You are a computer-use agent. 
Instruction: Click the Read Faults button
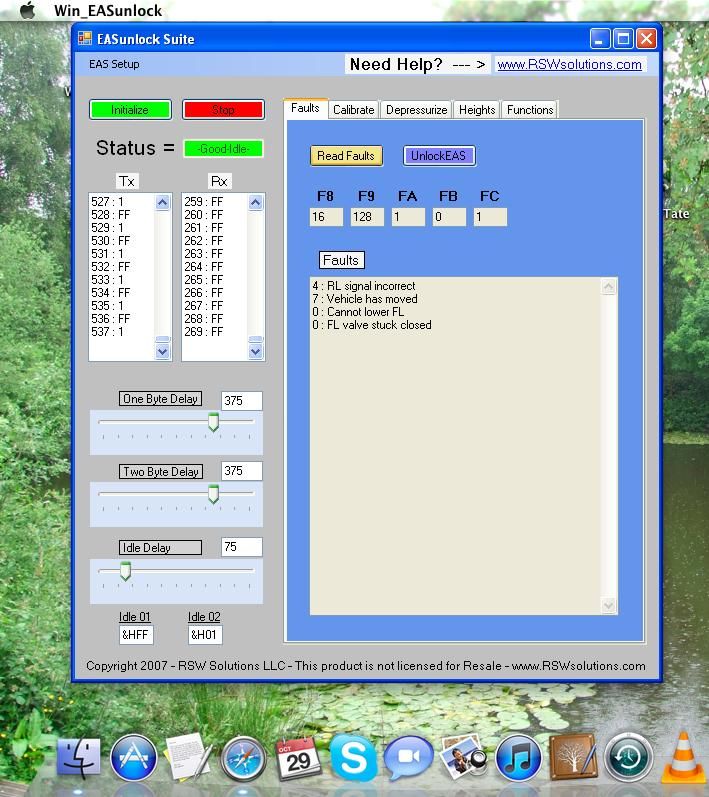346,156
